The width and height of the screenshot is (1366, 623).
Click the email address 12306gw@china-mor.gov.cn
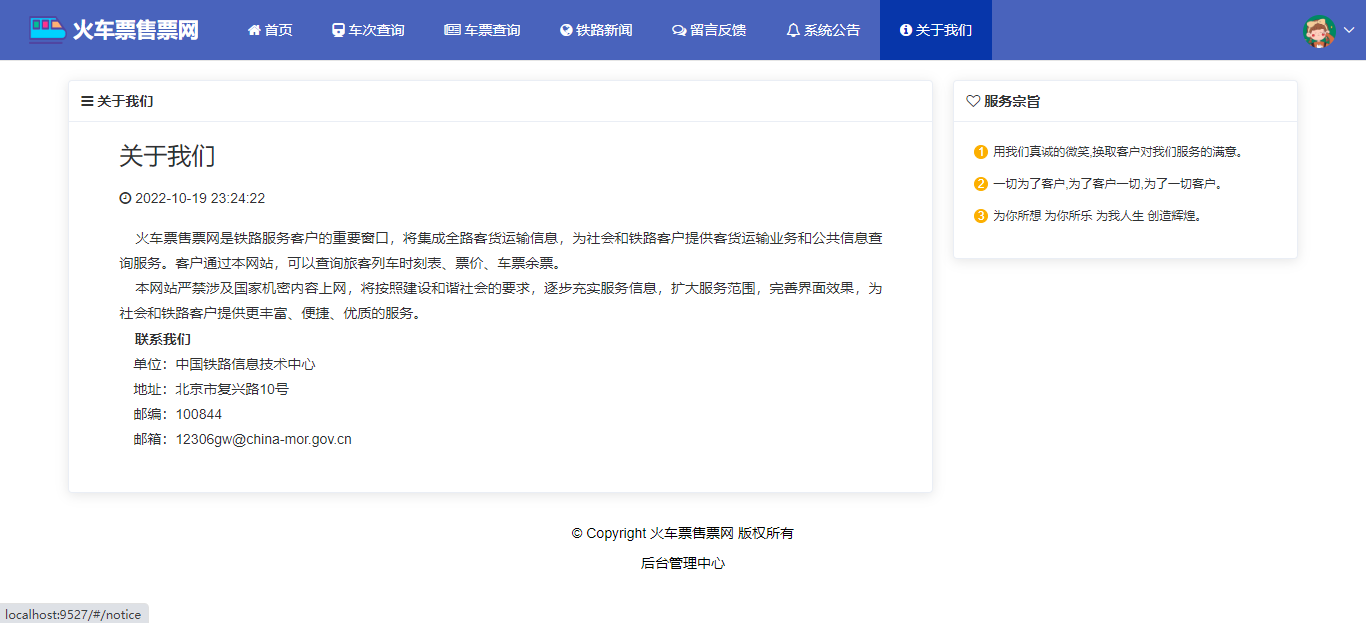[263, 439]
